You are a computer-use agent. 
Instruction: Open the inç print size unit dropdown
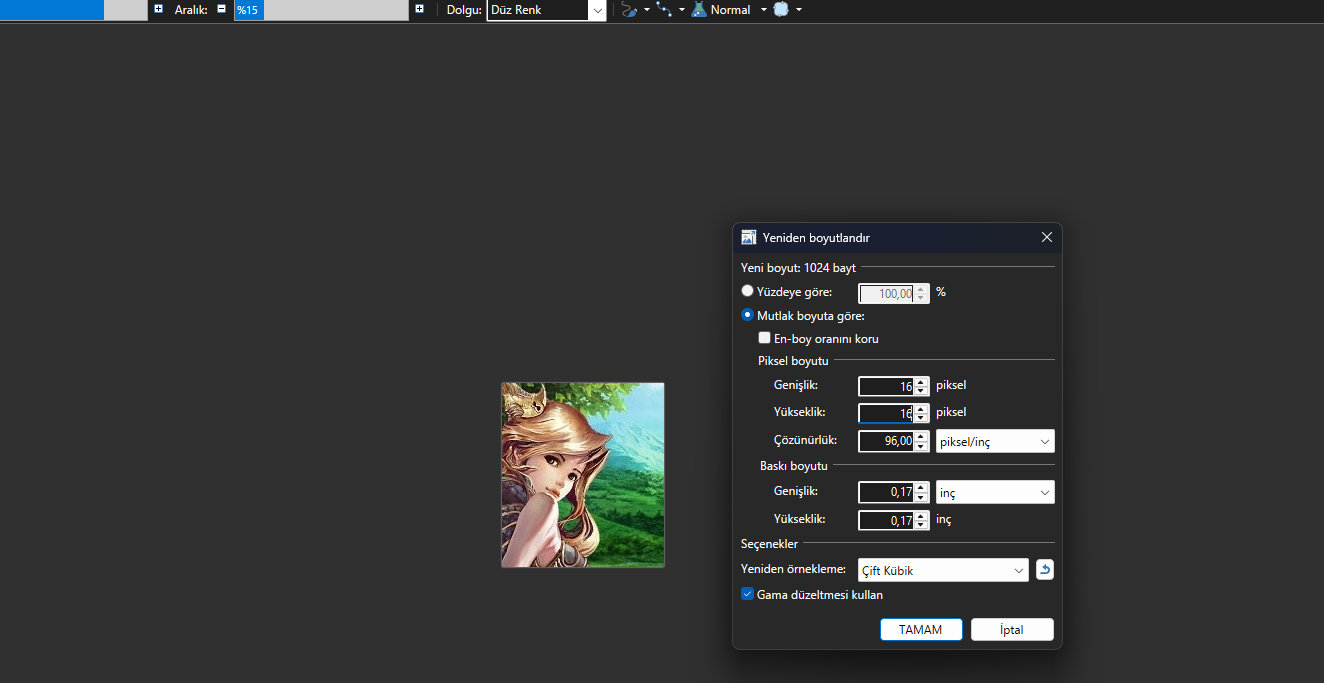tap(994, 492)
